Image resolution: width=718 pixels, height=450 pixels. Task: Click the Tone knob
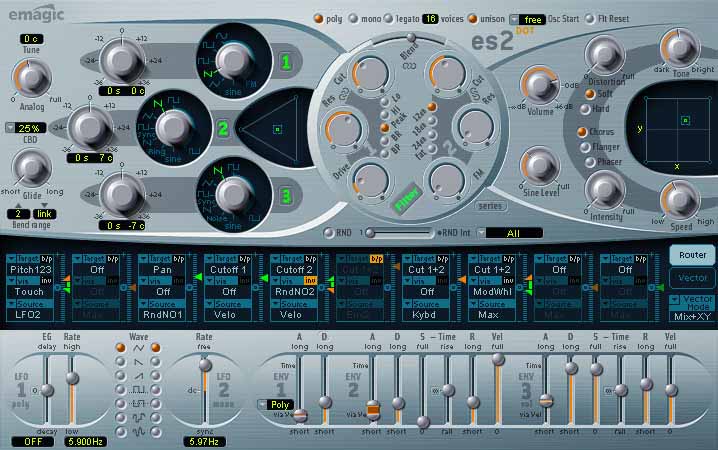click(680, 48)
